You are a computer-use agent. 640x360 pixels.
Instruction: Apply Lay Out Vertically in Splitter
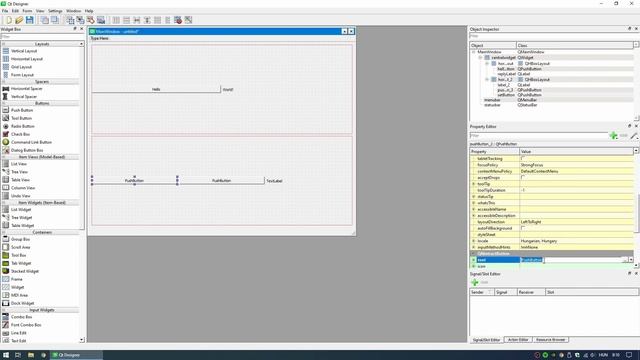click(x=147, y=20)
